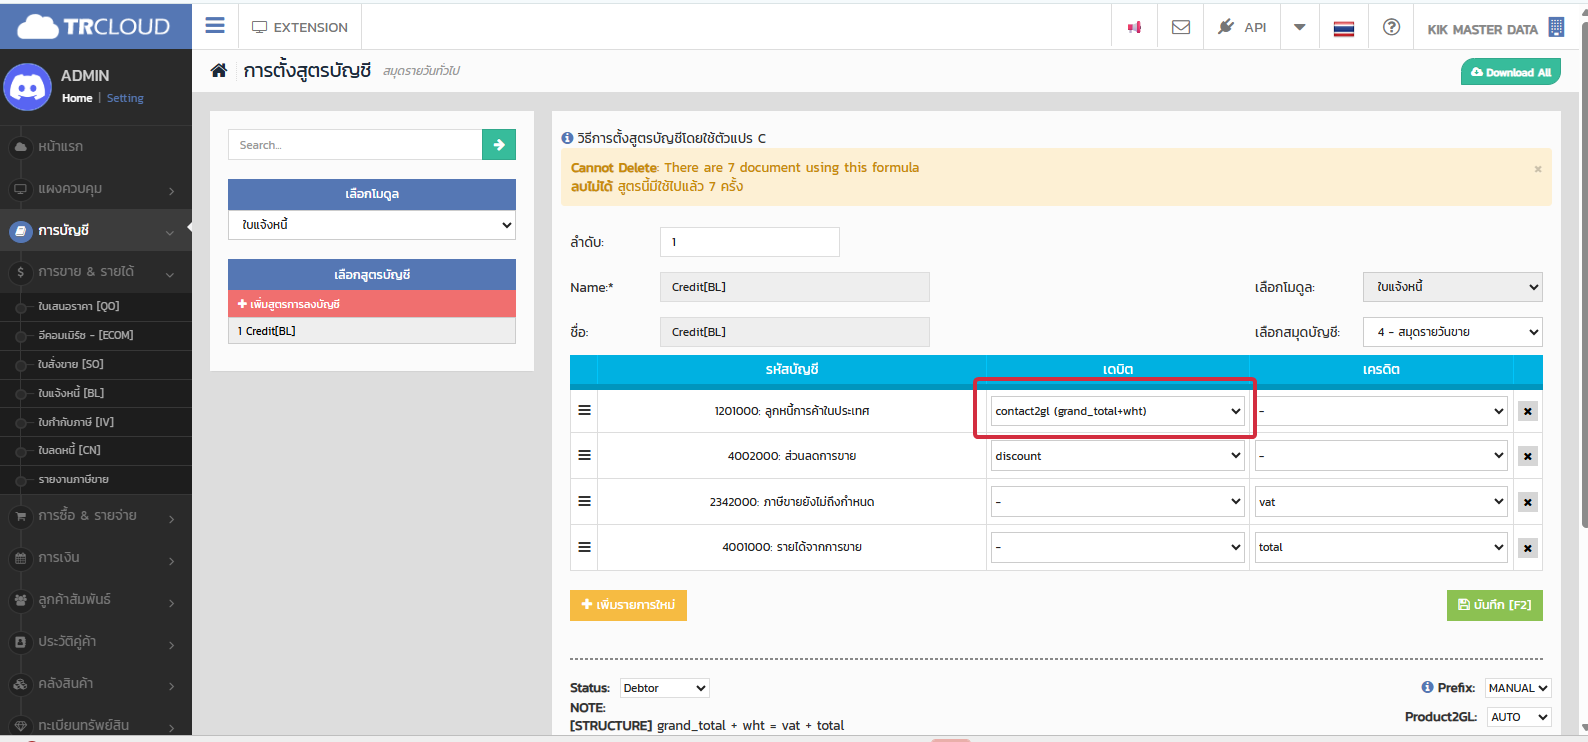This screenshot has width=1588, height=742.
Task: Click the Thai flag language icon
Action: coord(1344,28)
